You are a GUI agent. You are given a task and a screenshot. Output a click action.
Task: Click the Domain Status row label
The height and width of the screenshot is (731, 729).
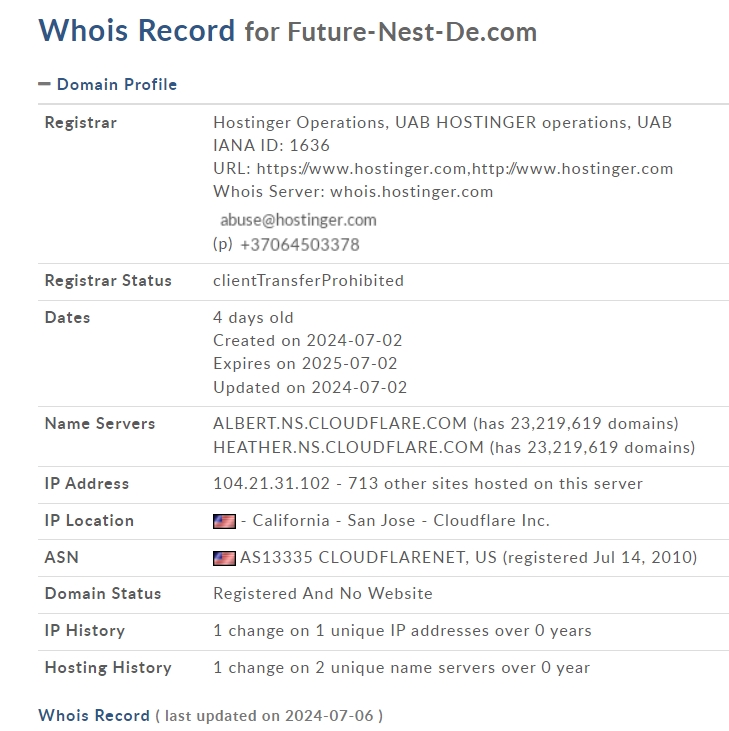point(103,593)
